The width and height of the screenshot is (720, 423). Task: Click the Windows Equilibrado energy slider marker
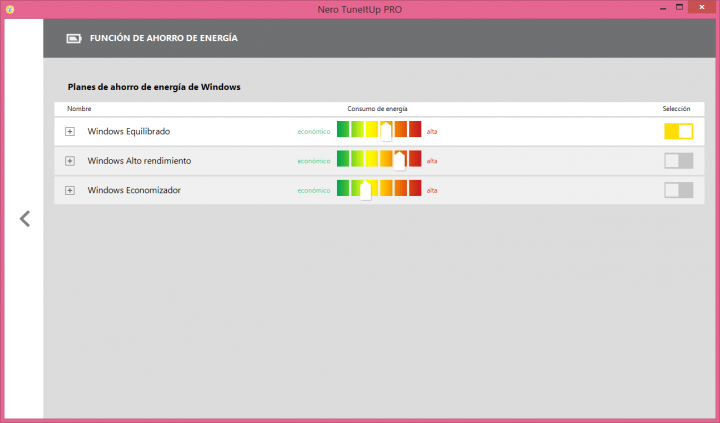[386, 132]
